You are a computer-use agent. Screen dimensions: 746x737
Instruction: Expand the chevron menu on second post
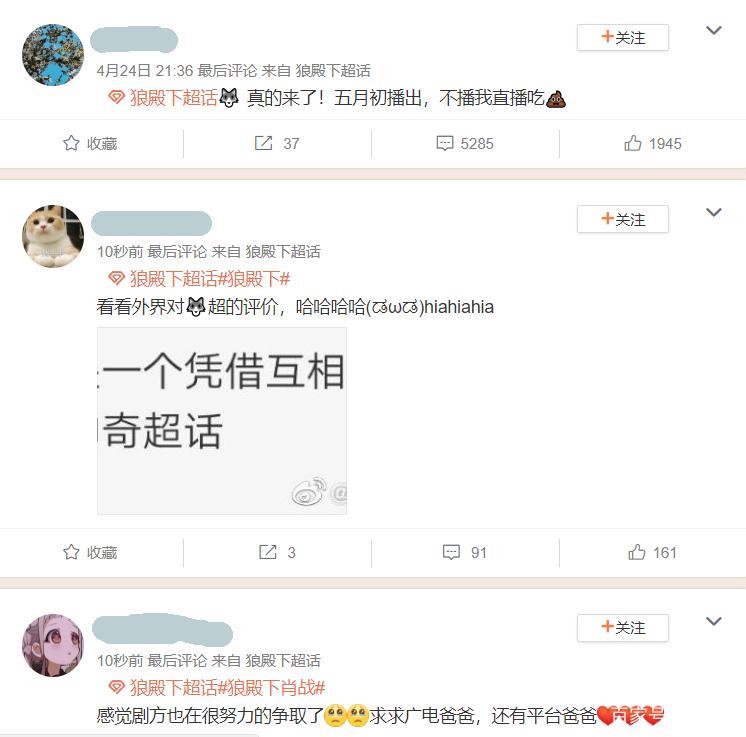click(714, 212)
